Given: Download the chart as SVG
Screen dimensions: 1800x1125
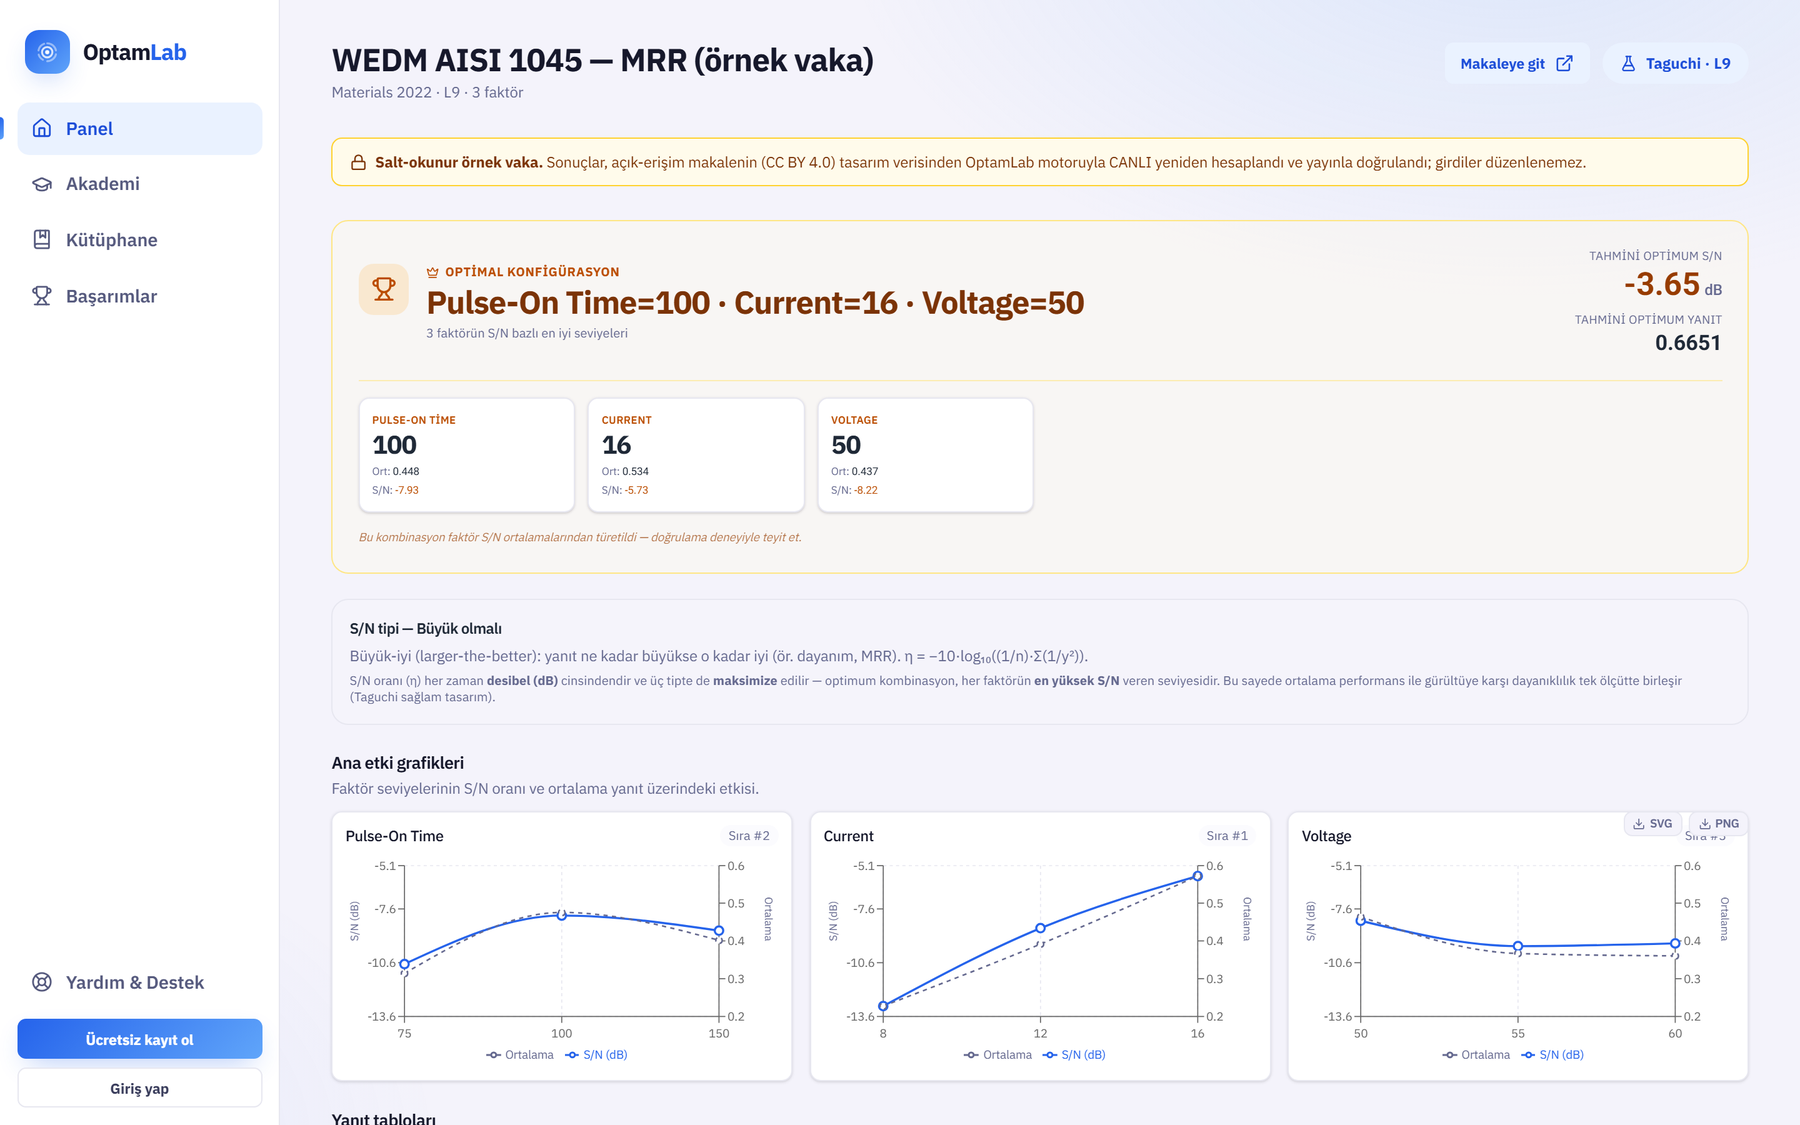Looking at the screenshot, I should click(1652, 824).
